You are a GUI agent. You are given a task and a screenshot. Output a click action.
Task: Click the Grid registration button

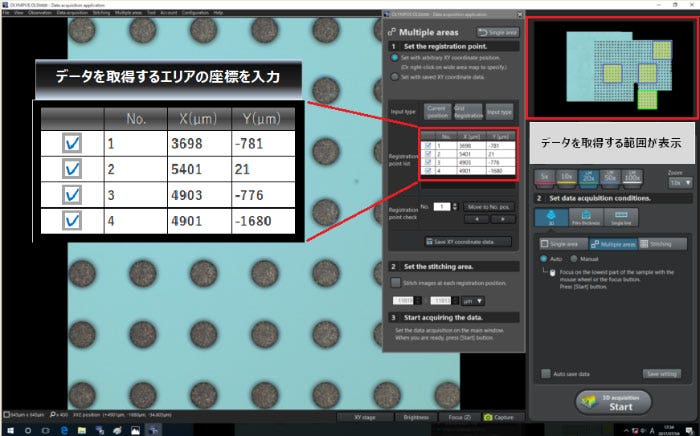468,112
